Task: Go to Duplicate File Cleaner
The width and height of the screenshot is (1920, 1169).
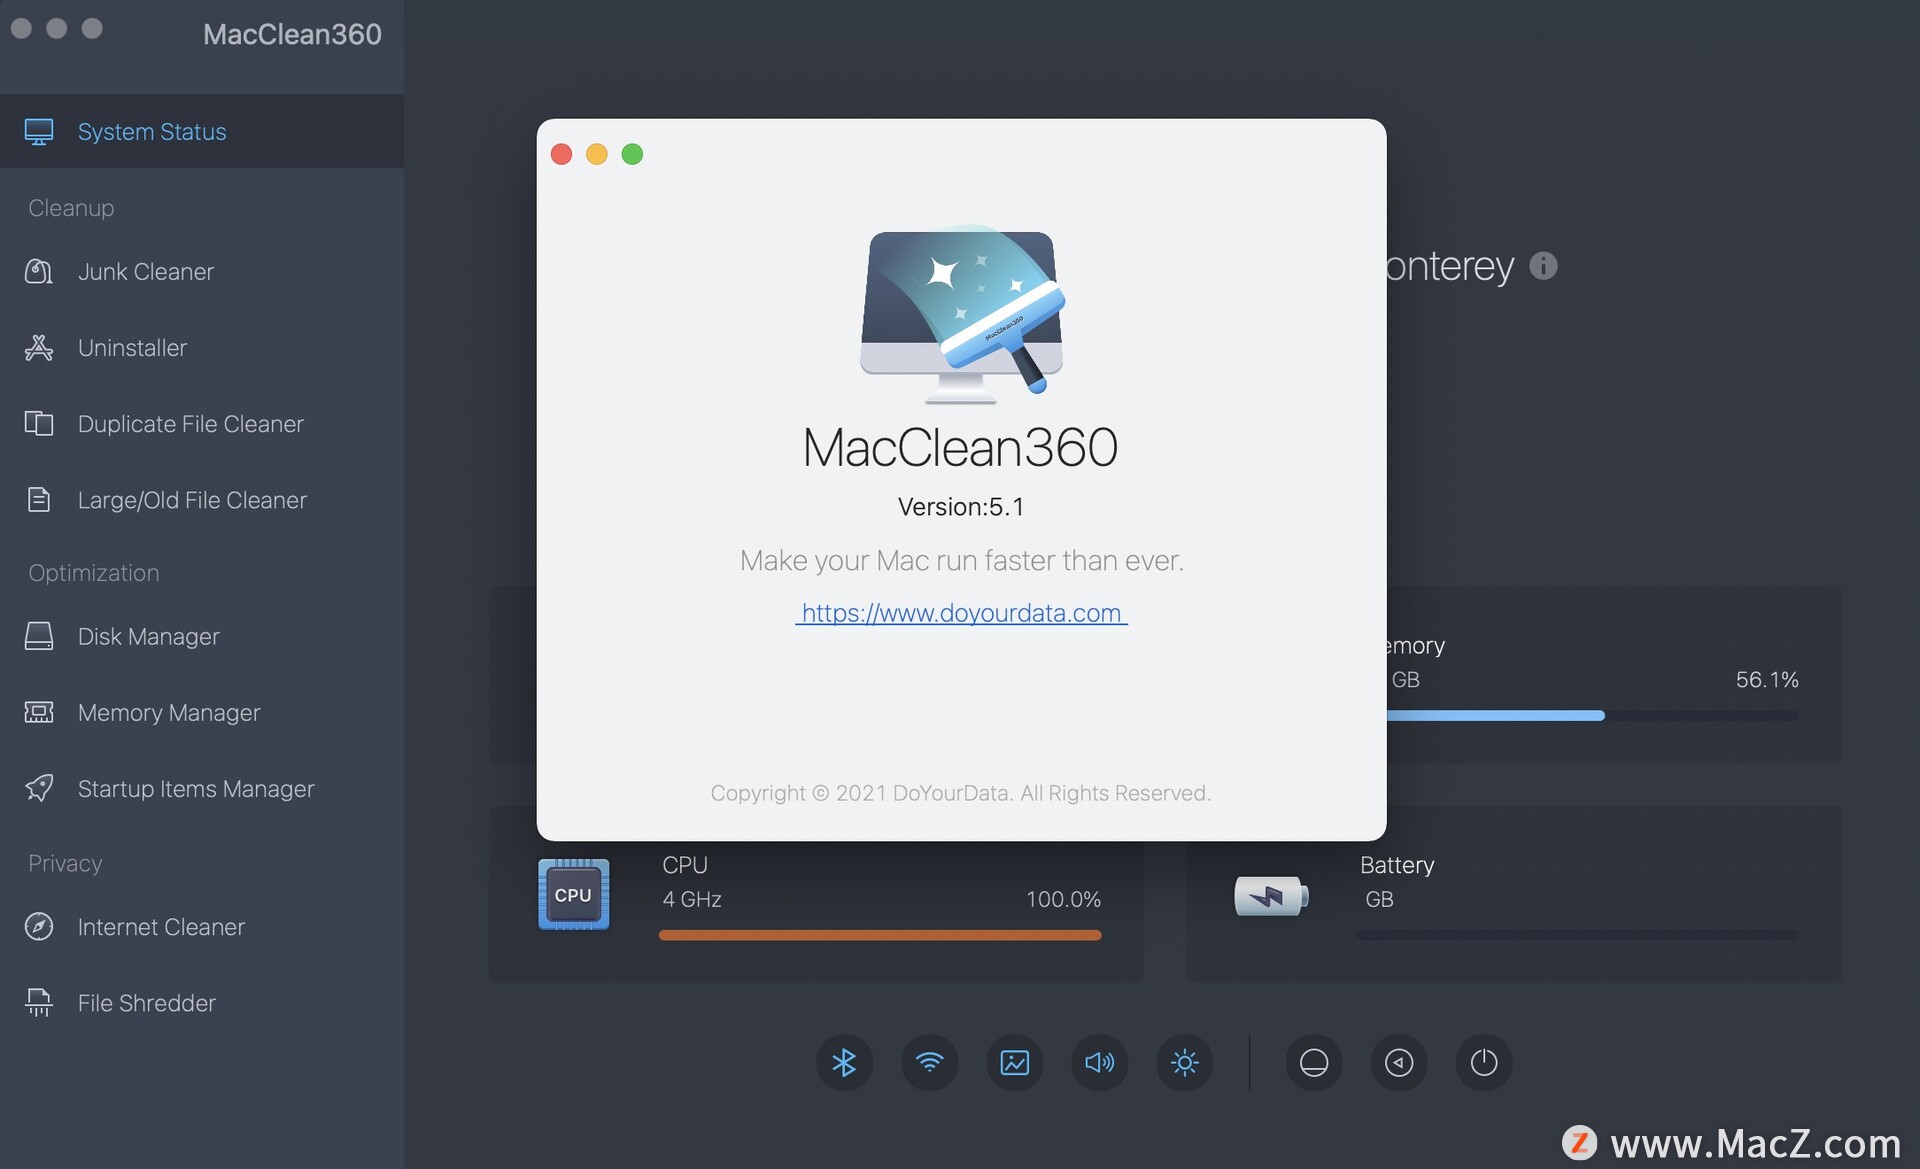Action: click(190, 424)
